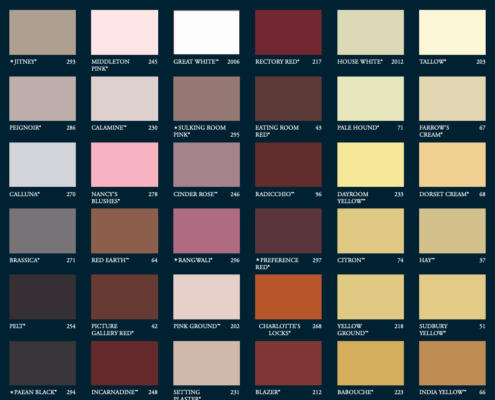
Task: Choose the Peignoir color swatch
Action: (x=43, y=99)
